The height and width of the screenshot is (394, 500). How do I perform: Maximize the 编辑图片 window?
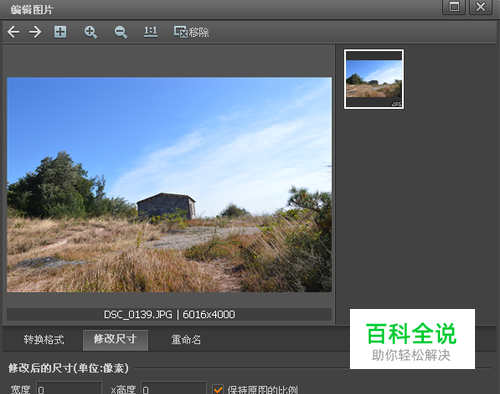pos(454,7)
